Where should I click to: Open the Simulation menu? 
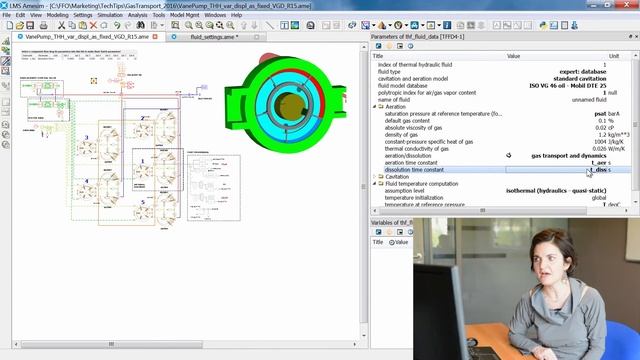tap(110, 15)
